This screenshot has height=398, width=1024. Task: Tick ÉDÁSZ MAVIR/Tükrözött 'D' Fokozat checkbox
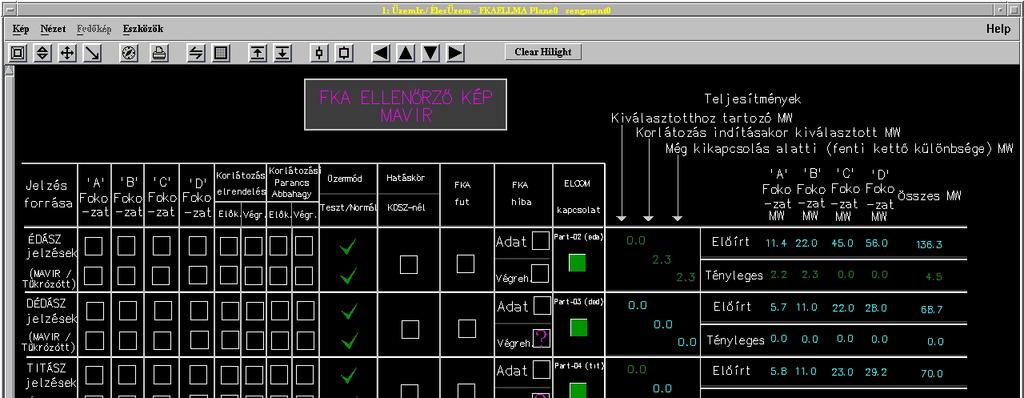pyautogui.click(x=197, y=276)
